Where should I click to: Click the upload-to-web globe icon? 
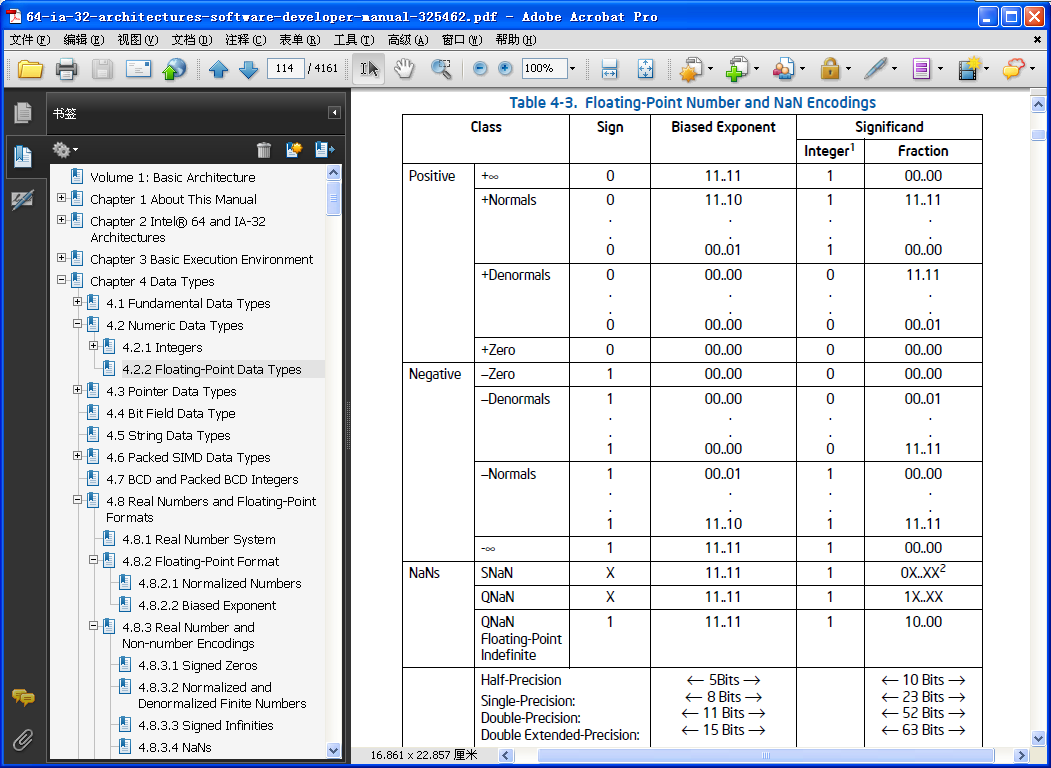tap(174, 68)
